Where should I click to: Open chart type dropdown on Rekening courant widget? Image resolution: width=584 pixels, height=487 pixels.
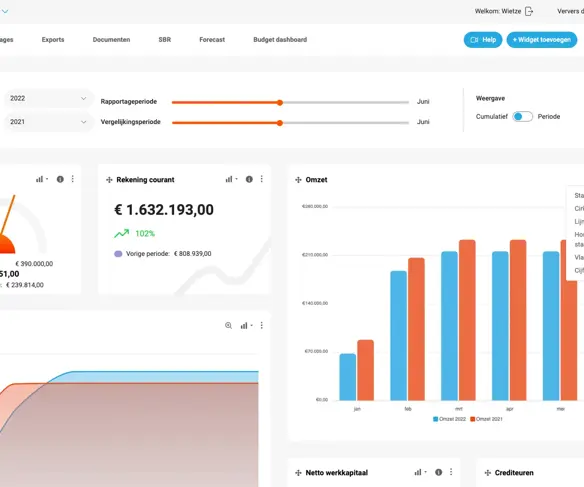pyautogui.click(x=231, y=179)
